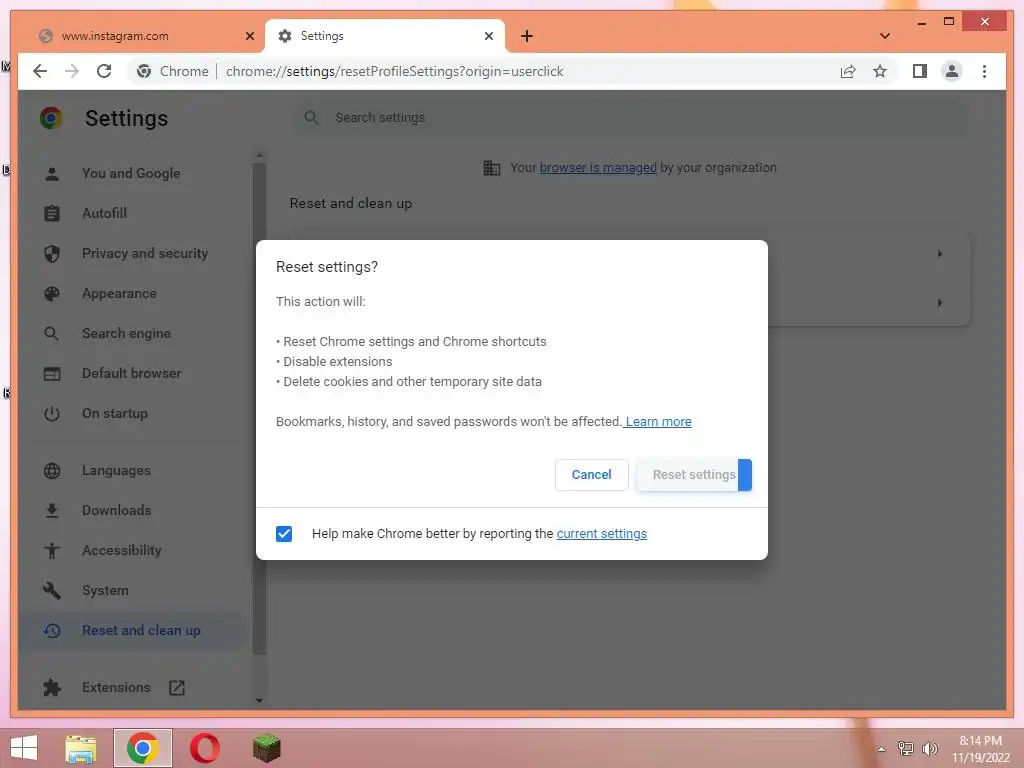Launch Opera from the taskbar
This screenshot has width=1024, height=768.
coord(204,748)
